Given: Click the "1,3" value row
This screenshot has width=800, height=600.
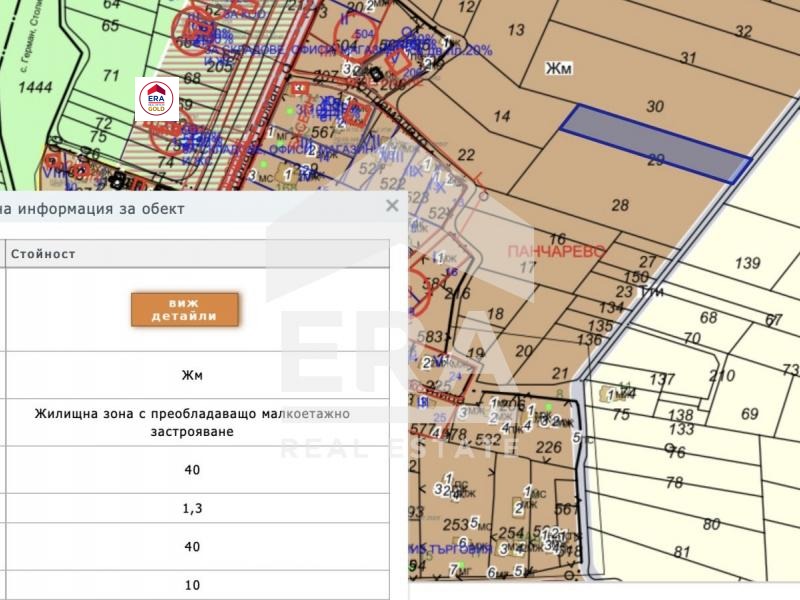Looking at the screenshot, I should [192, 509].
